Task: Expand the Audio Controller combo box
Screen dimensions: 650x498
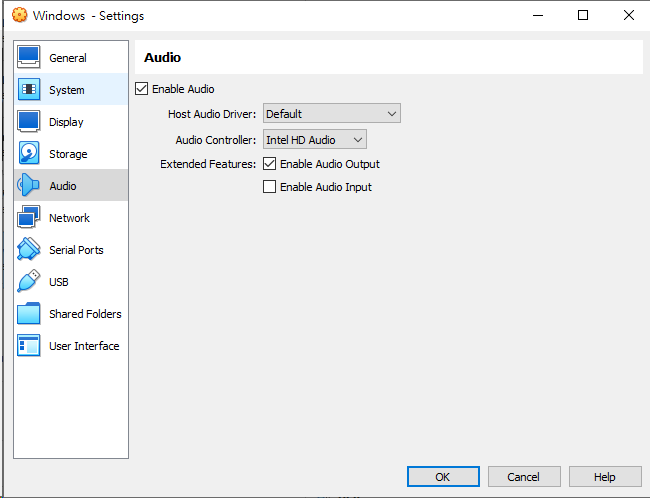Action: pos(314,140)
